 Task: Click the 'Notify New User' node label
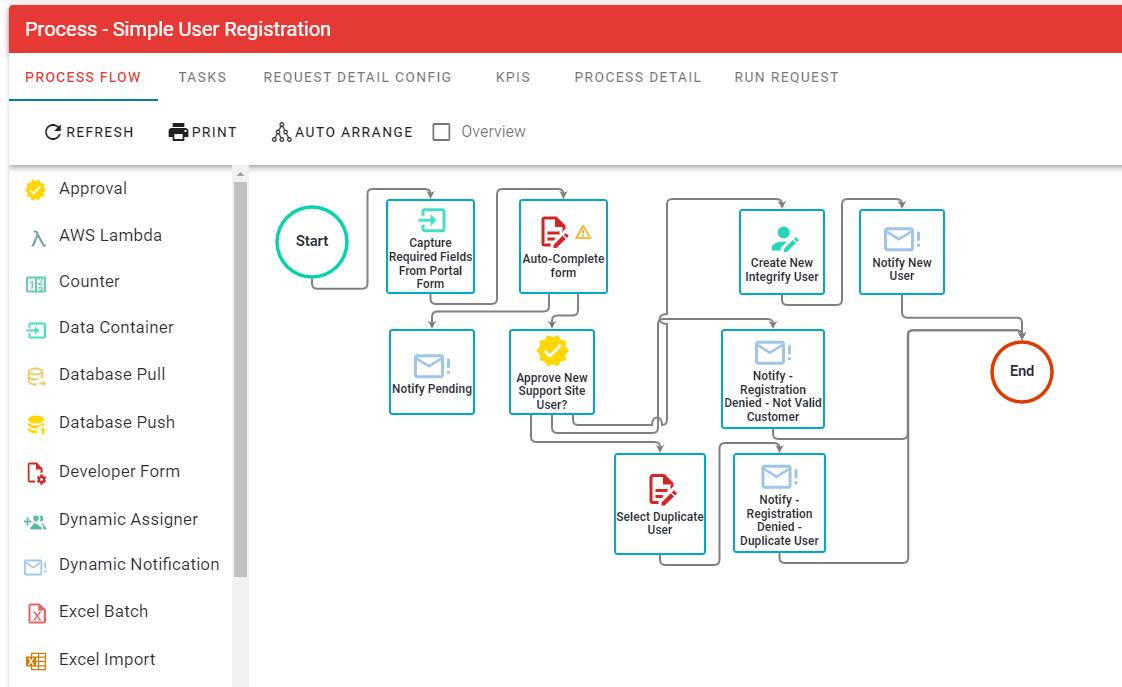tap(902, 269)
